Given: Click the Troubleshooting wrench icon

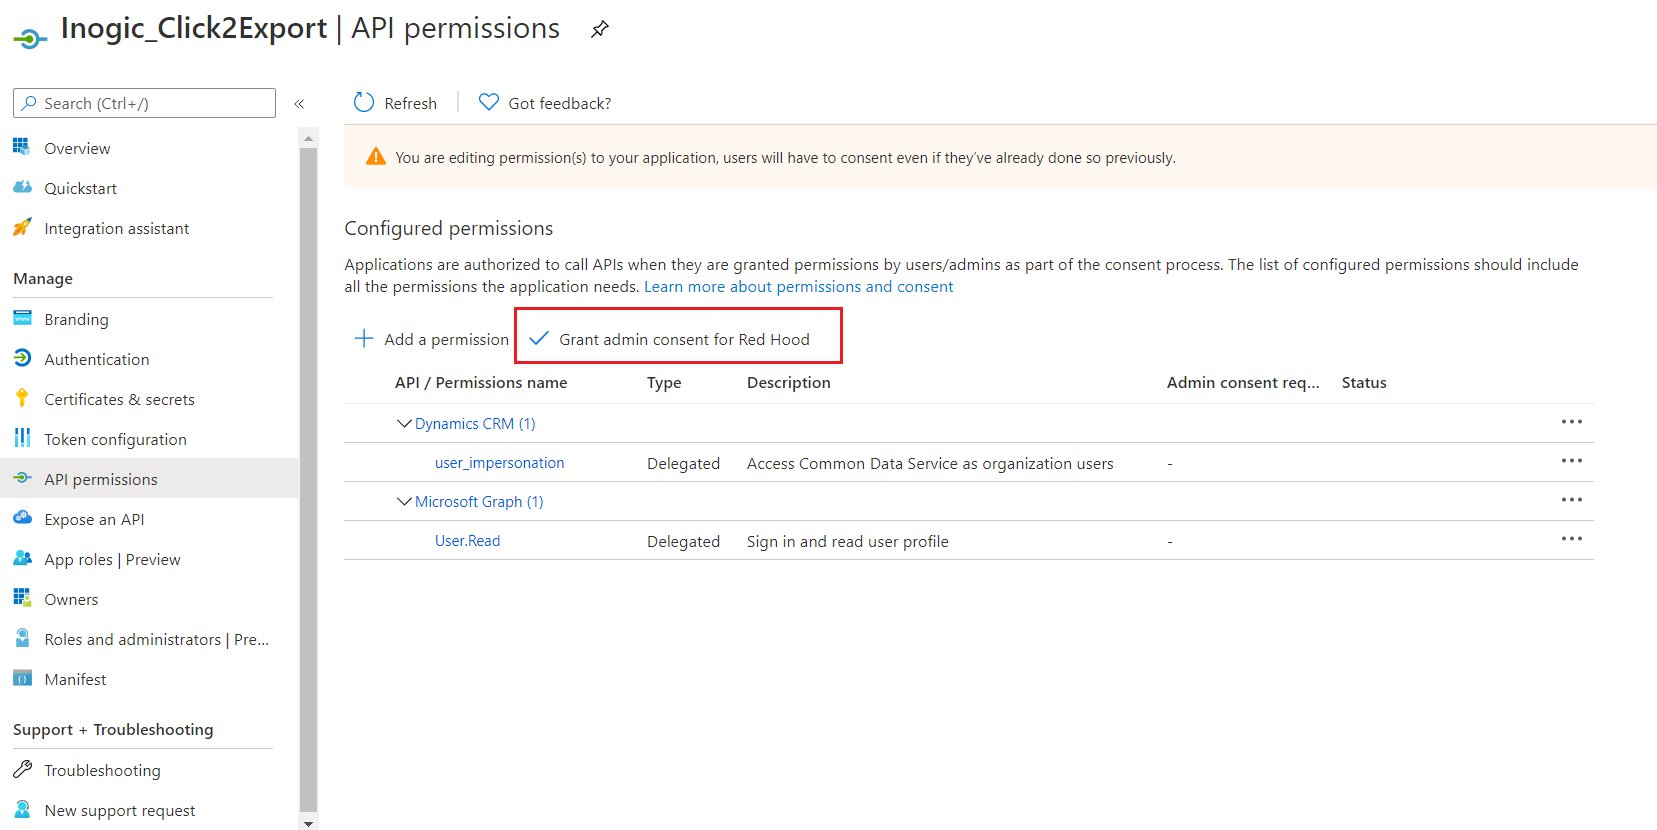Looking at the screenshot, I should click(x=22, y=769).
